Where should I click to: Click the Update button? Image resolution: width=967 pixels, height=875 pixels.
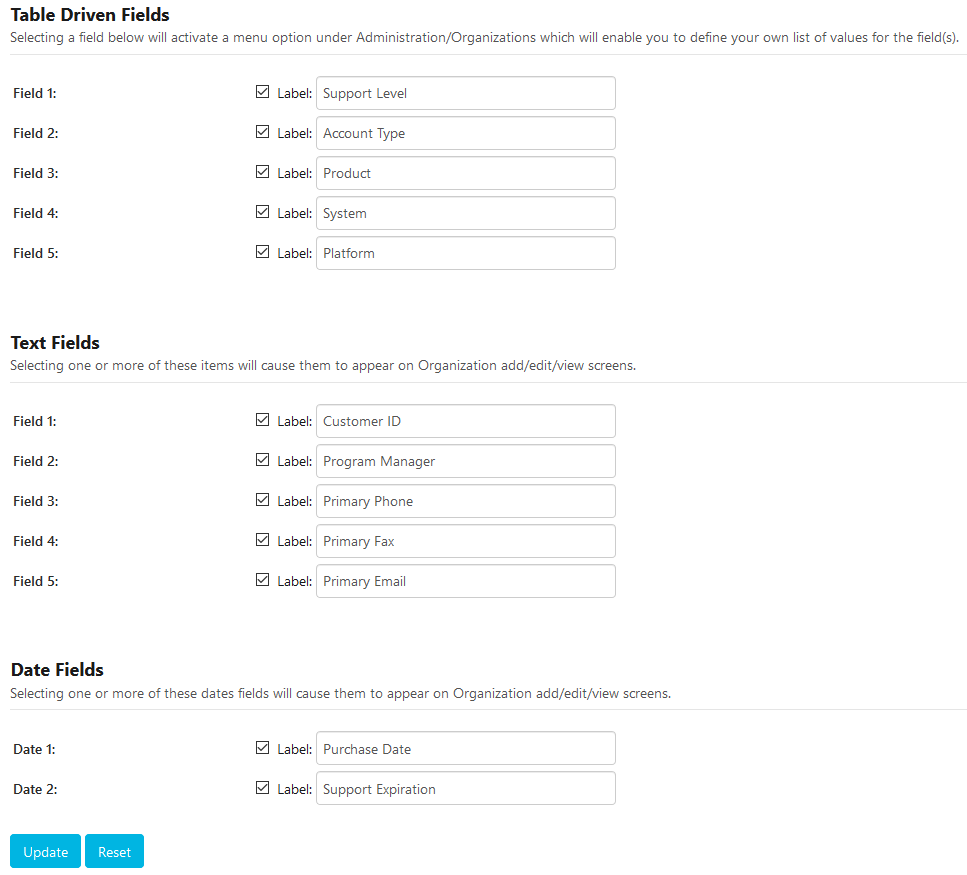click(x=45, y=852)
